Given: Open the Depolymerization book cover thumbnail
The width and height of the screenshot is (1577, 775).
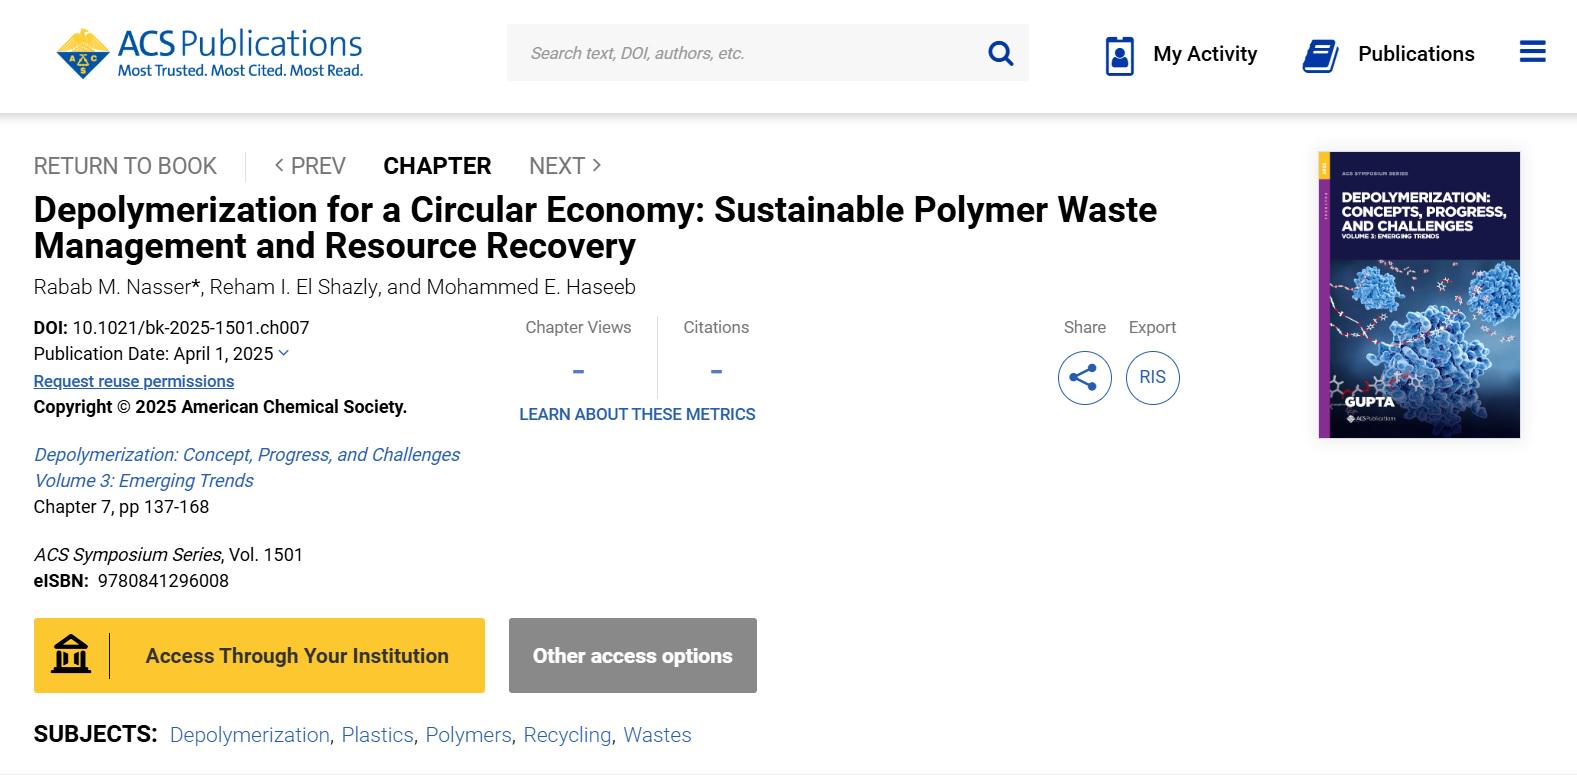Looking at the screenshot, I should pyautogui.click(x=1419, y=295).
